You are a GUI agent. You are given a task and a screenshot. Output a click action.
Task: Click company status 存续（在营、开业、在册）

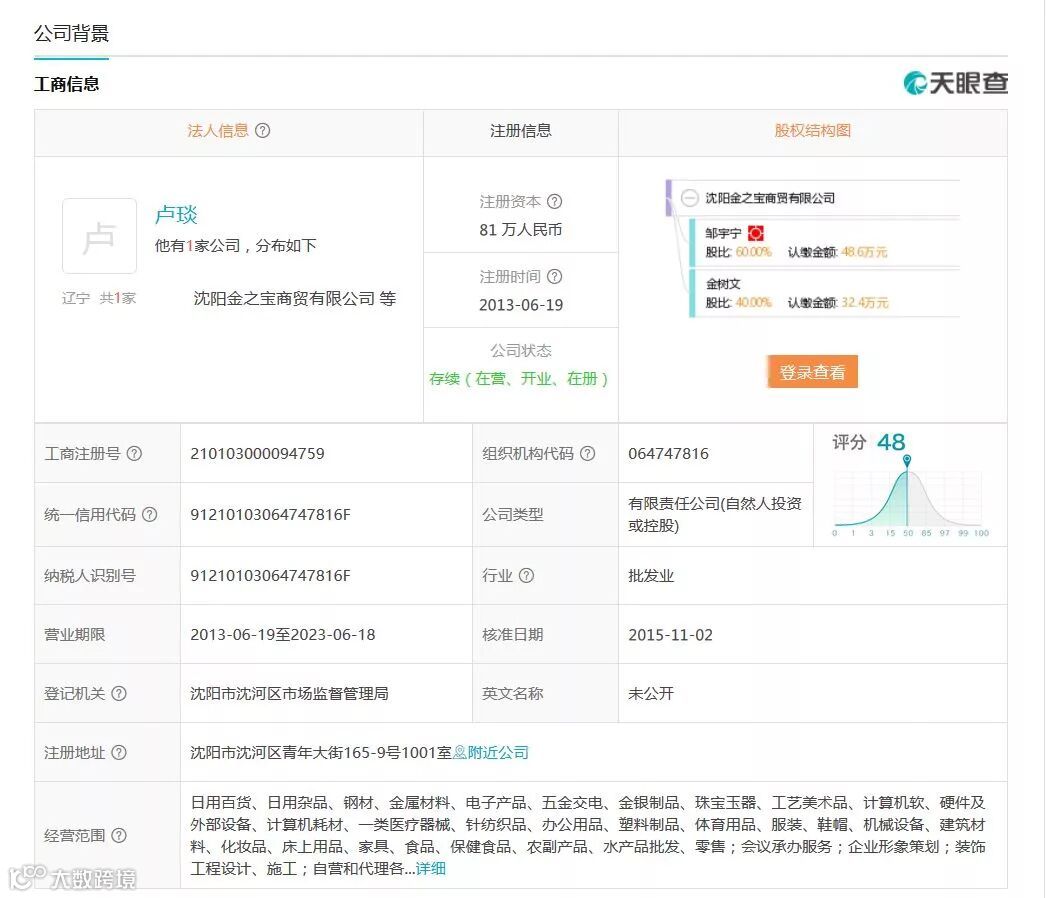[x=518, y=379]
